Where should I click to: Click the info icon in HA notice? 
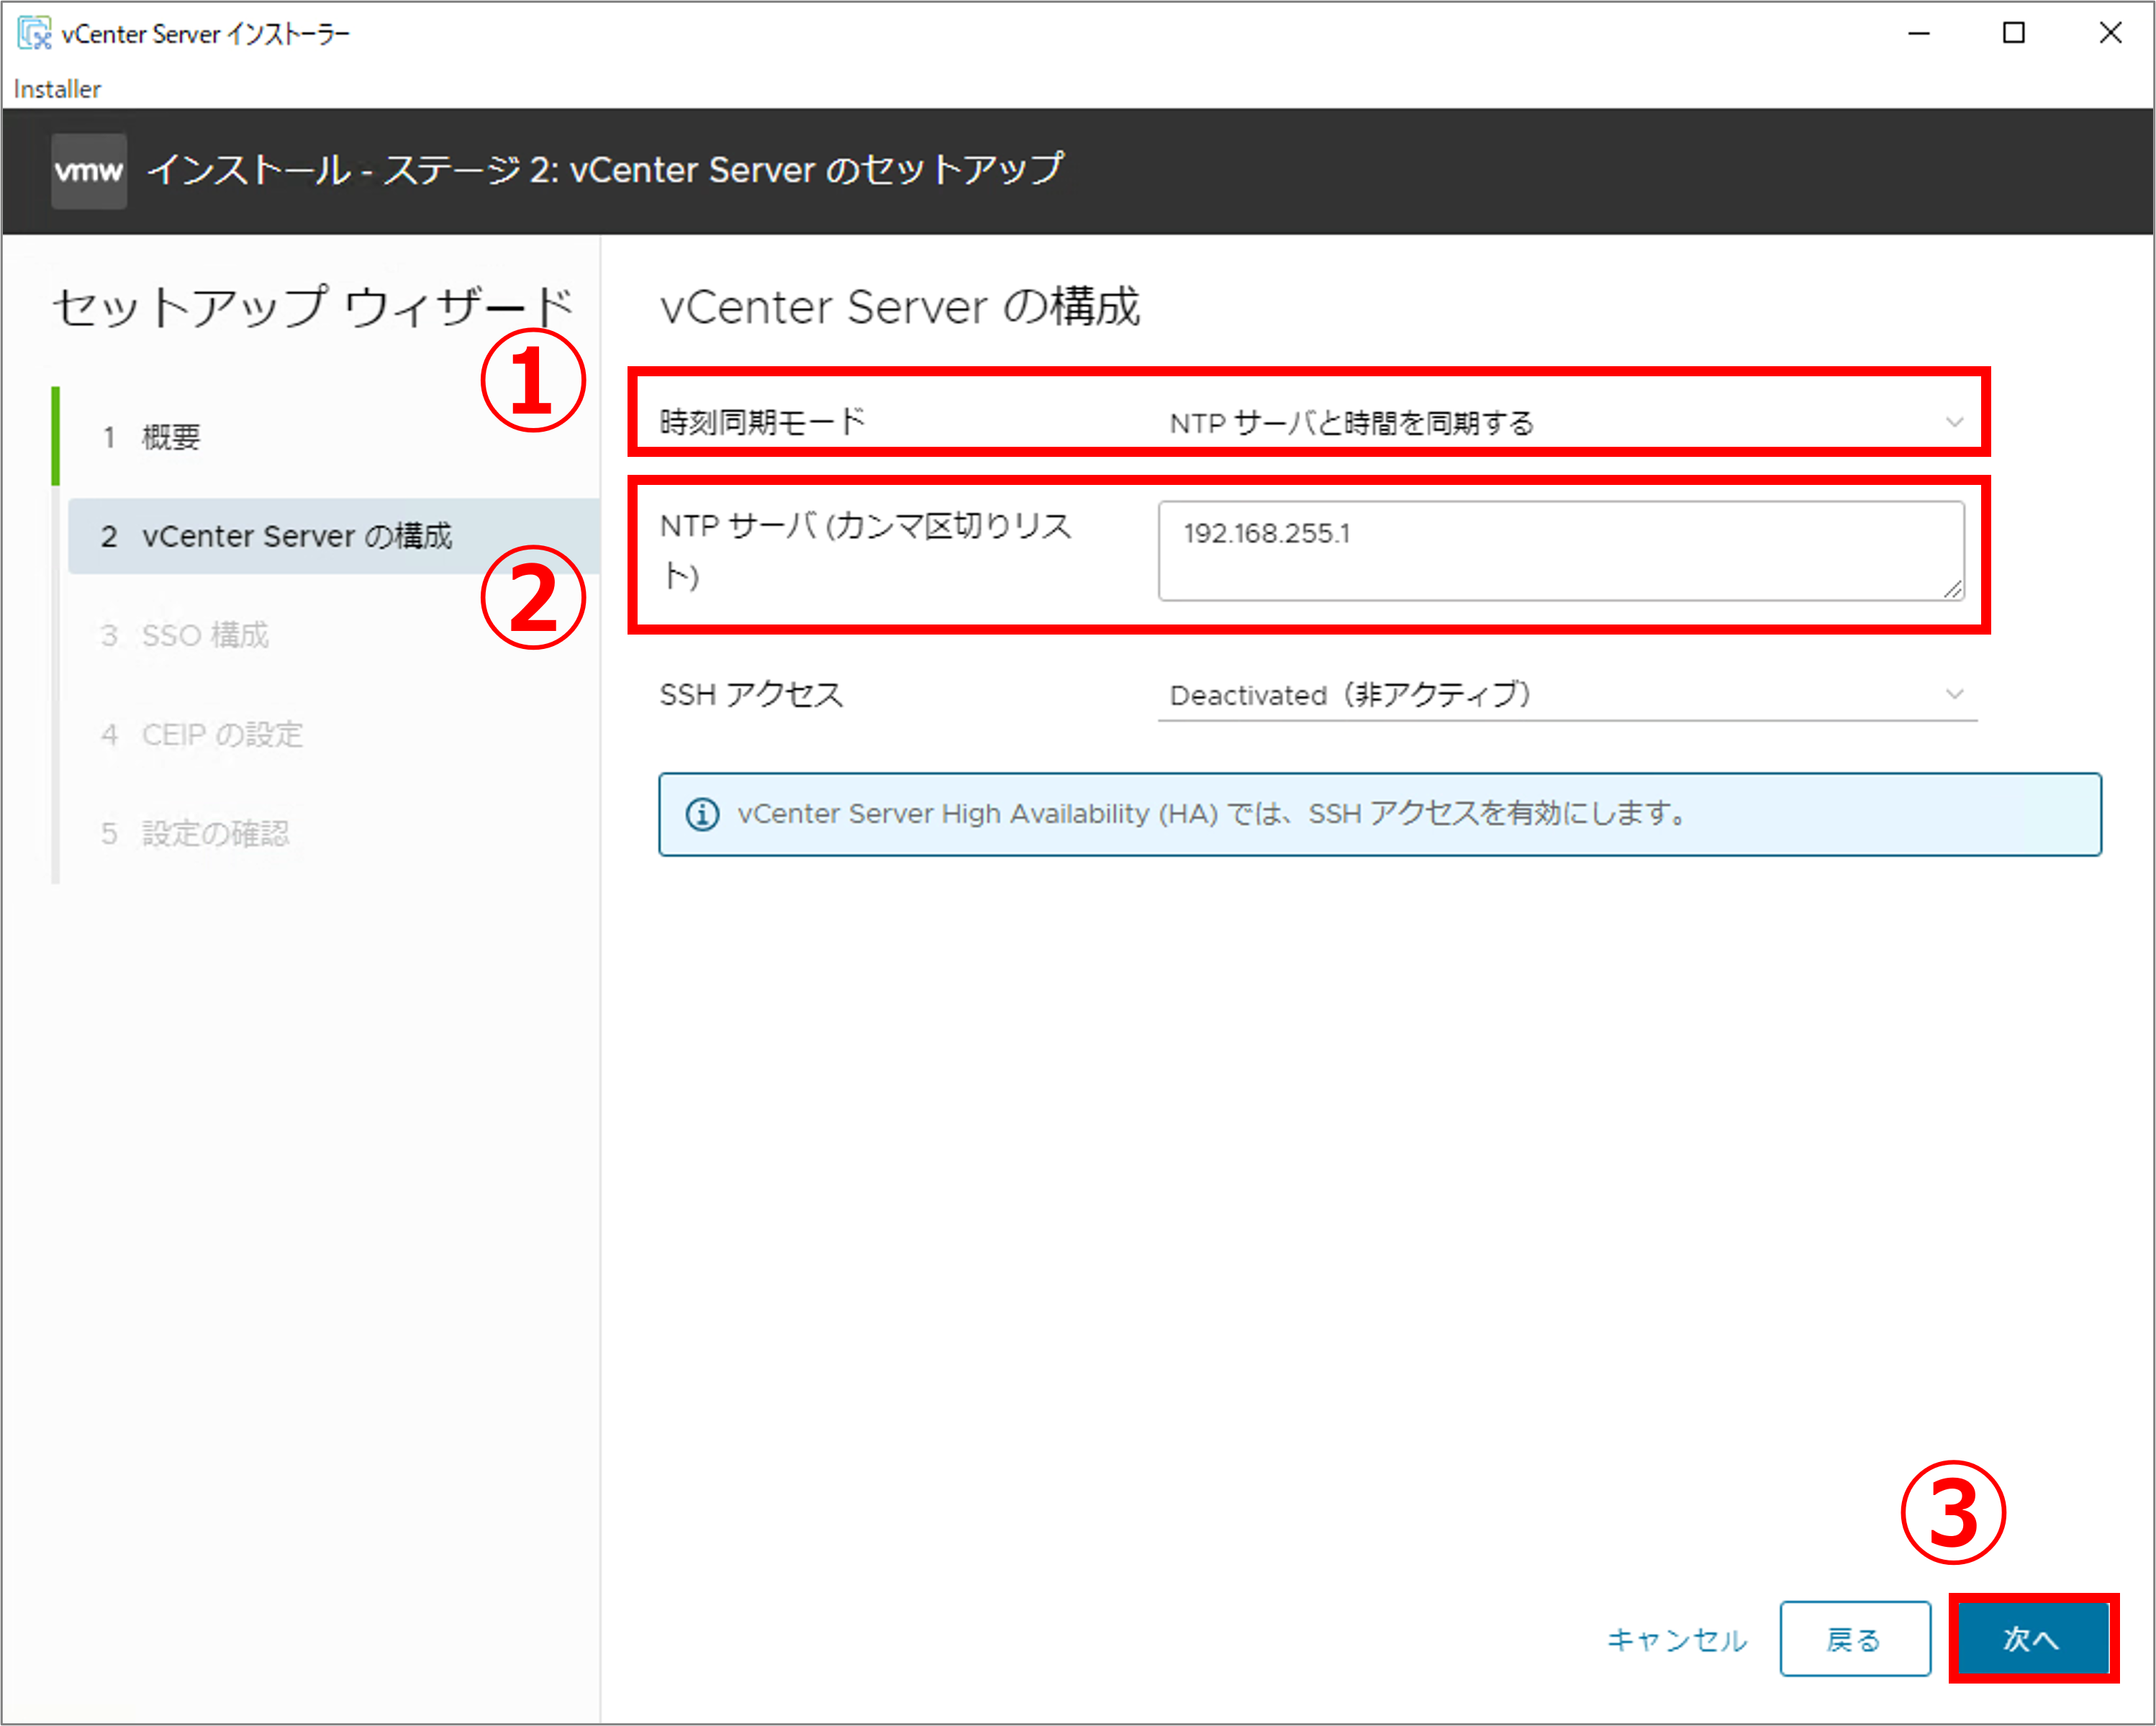(702, 814)
